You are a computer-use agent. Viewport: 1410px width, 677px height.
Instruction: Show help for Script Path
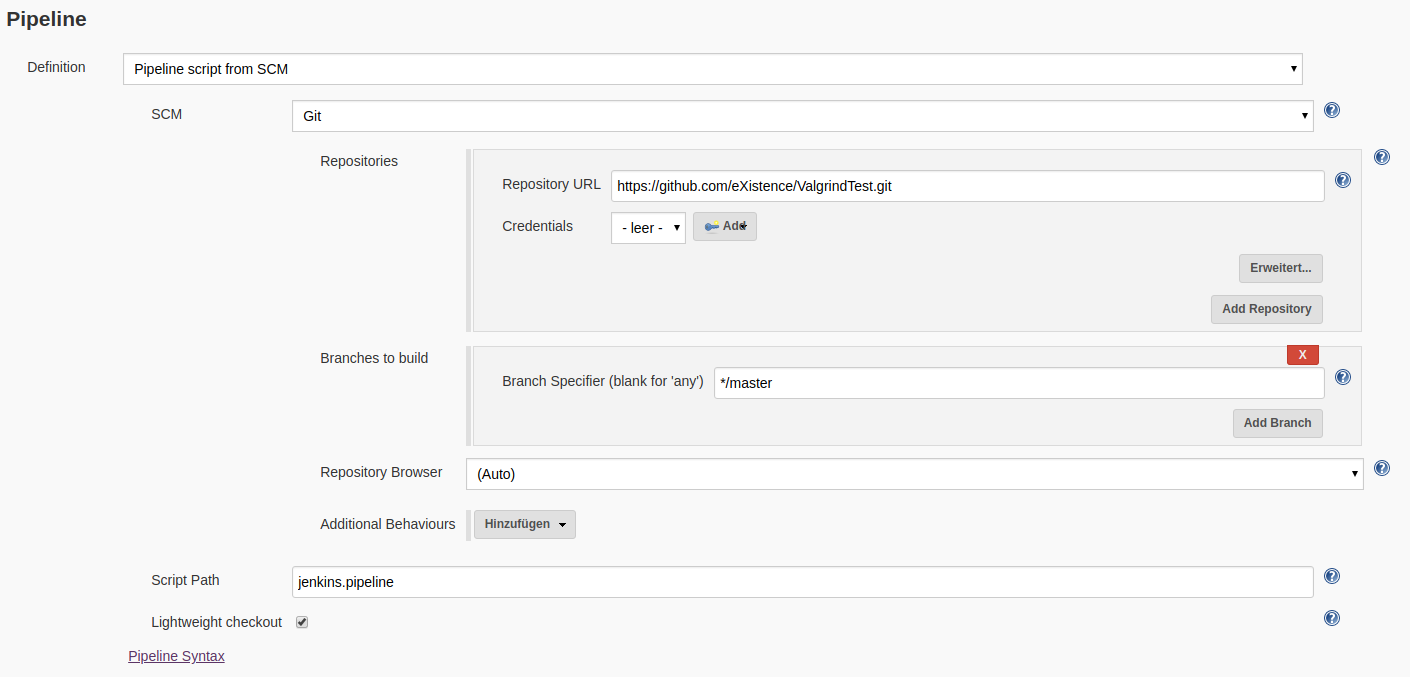click(1332, 576)
